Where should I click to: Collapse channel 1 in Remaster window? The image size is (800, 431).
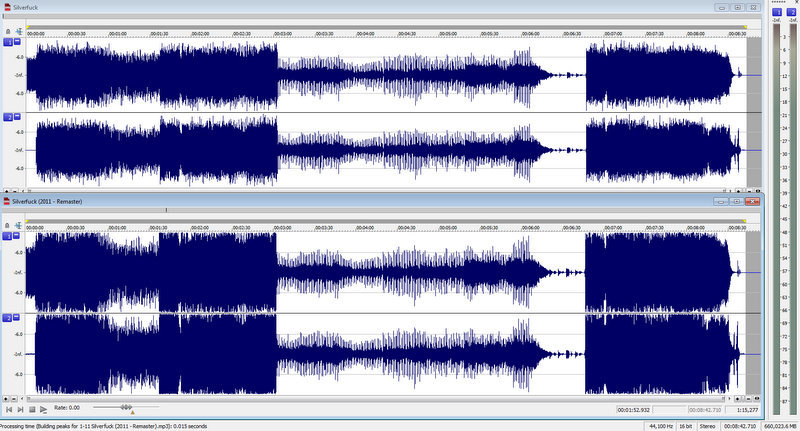[17, 236]
